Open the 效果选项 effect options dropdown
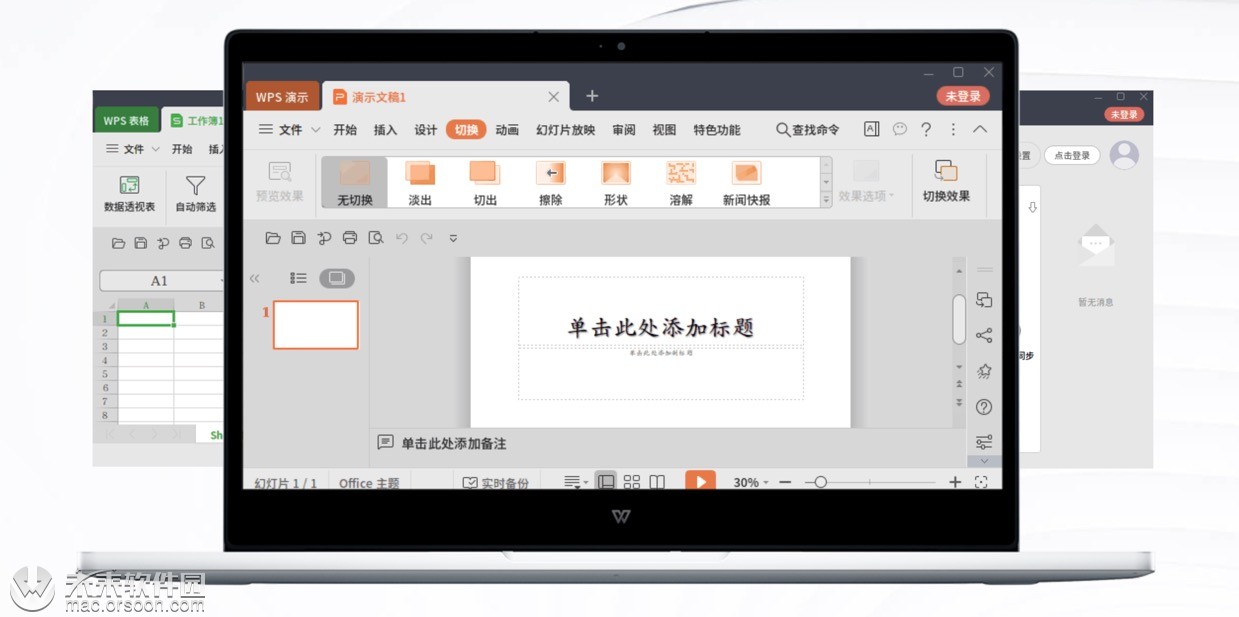The width and height of the screenshot is (1239, 617). click(x=866, y=182)
